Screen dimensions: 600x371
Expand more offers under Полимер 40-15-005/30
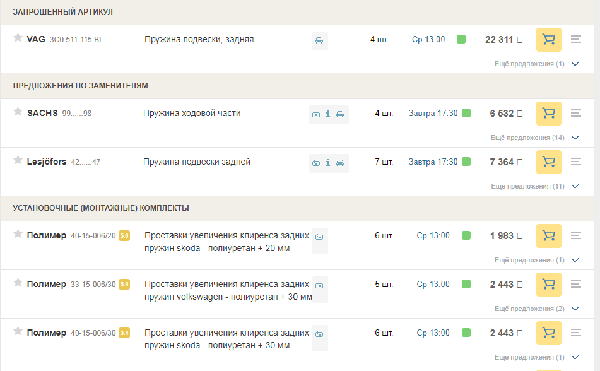pos(536,357)
